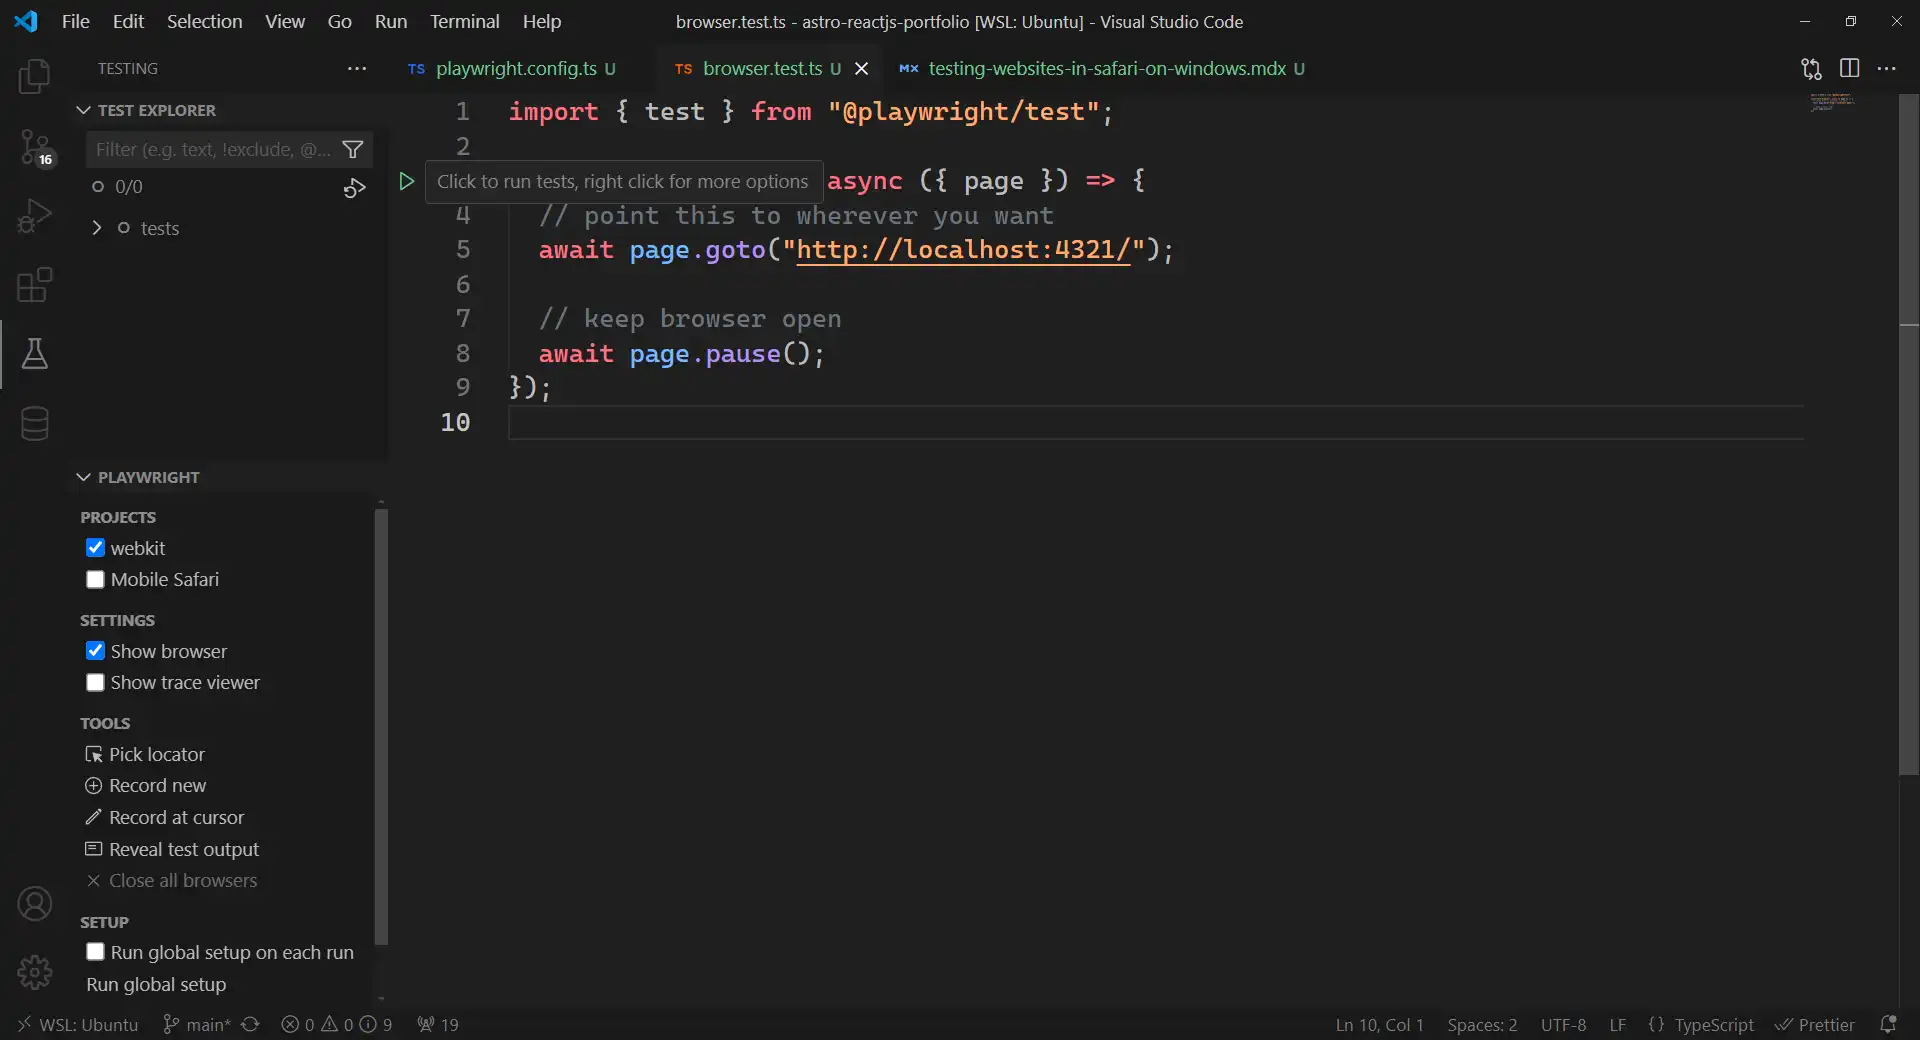Click the test filter input field
The height and width of the screenshot is (1040, 1920).
tap(212, 150)
